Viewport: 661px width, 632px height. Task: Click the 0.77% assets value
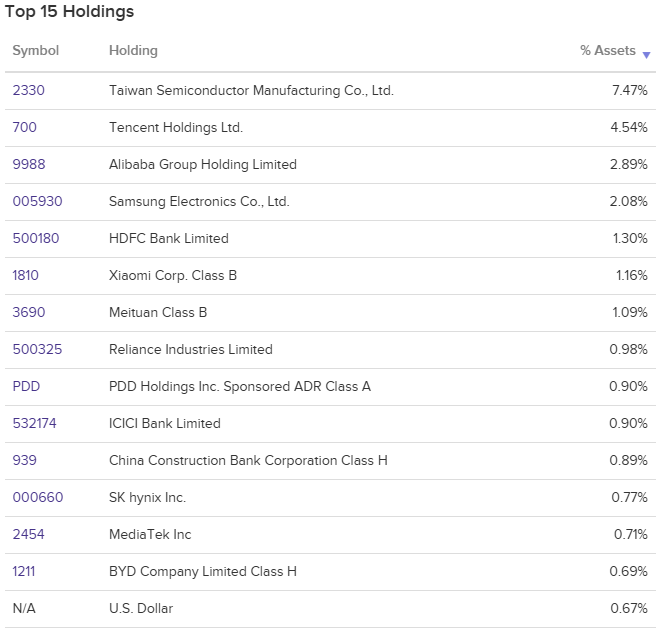pyautogui.click(x=629, y=497)
